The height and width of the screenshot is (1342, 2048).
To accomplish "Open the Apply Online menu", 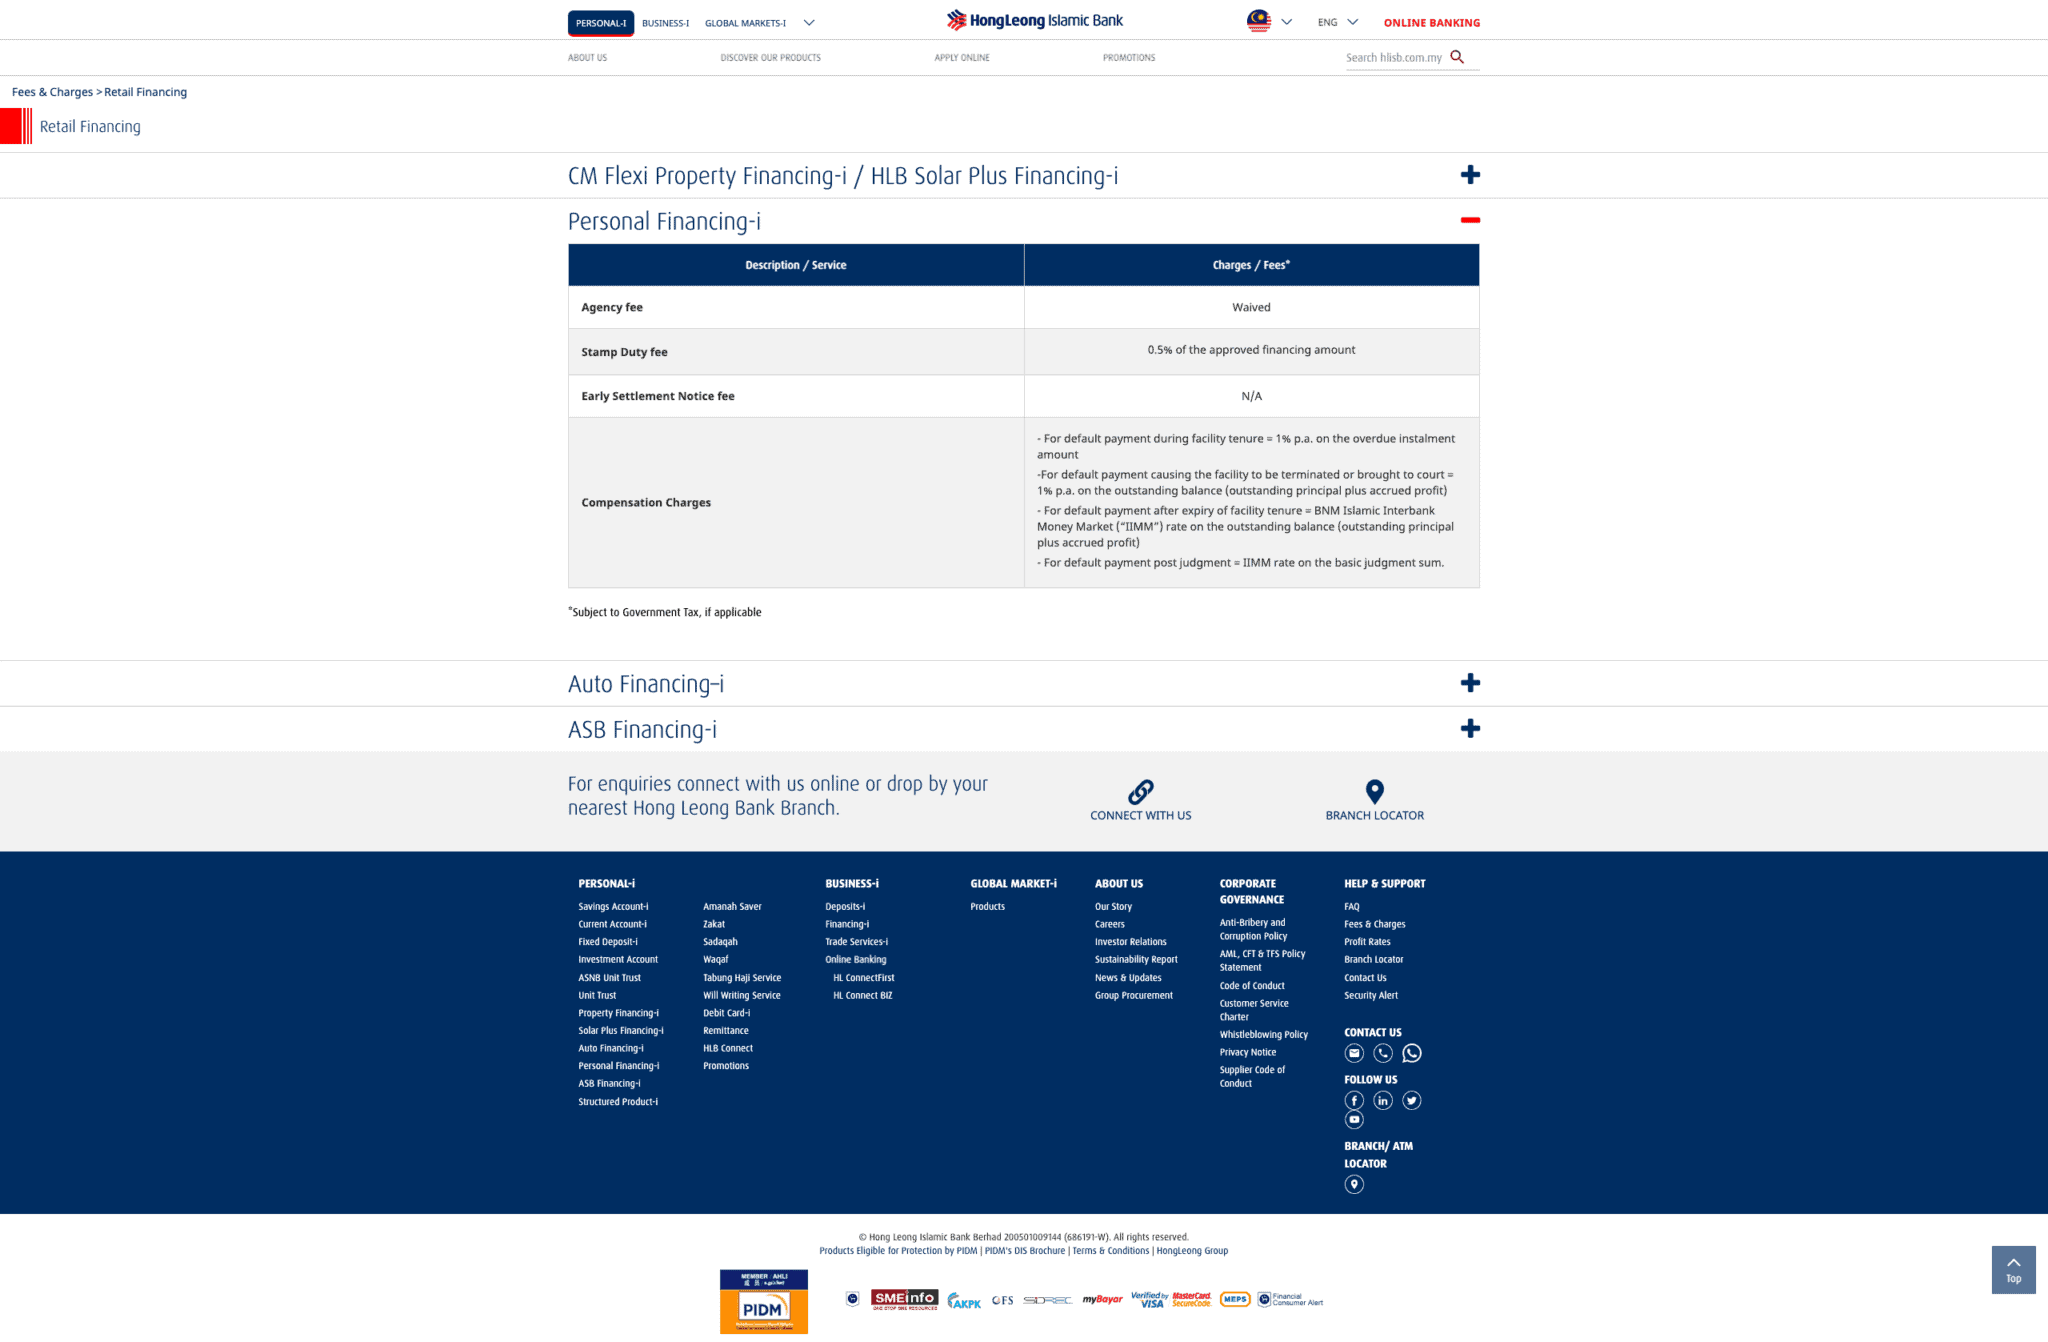I will (962, 58).
